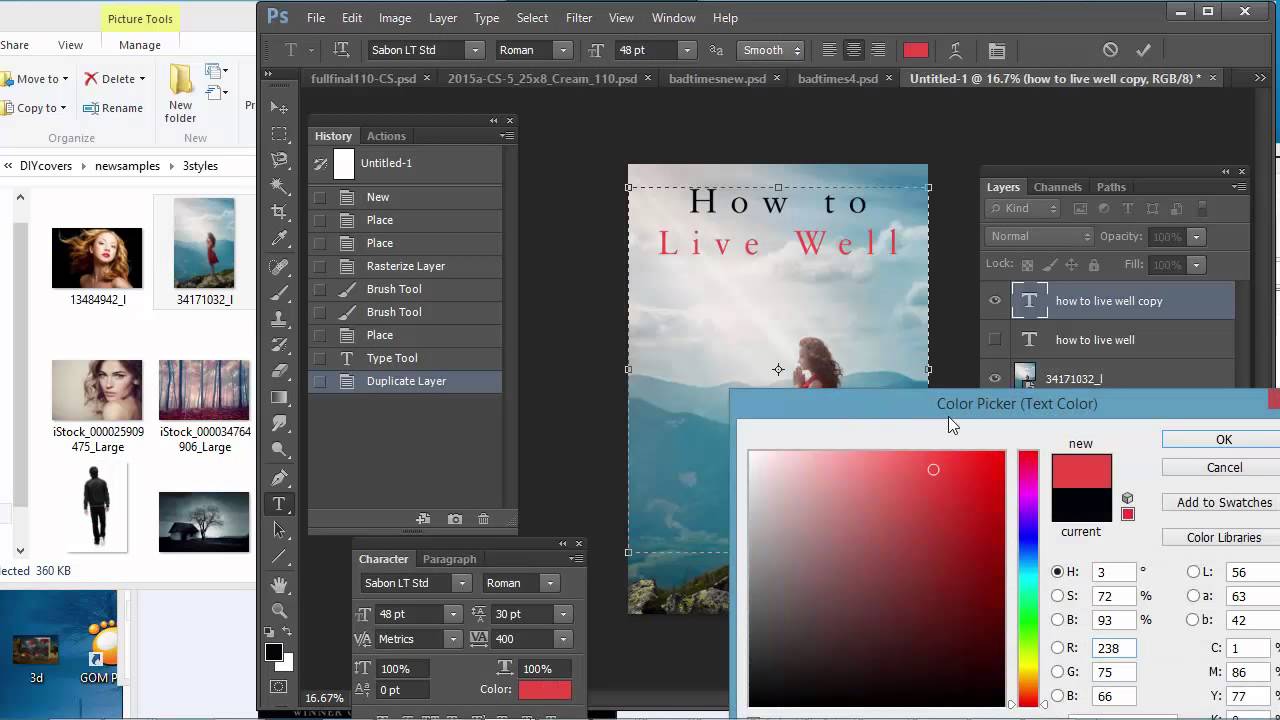Show the 'how to live well' layer
This screenshot has width=1280, height=720.
(x=994, y=340)
